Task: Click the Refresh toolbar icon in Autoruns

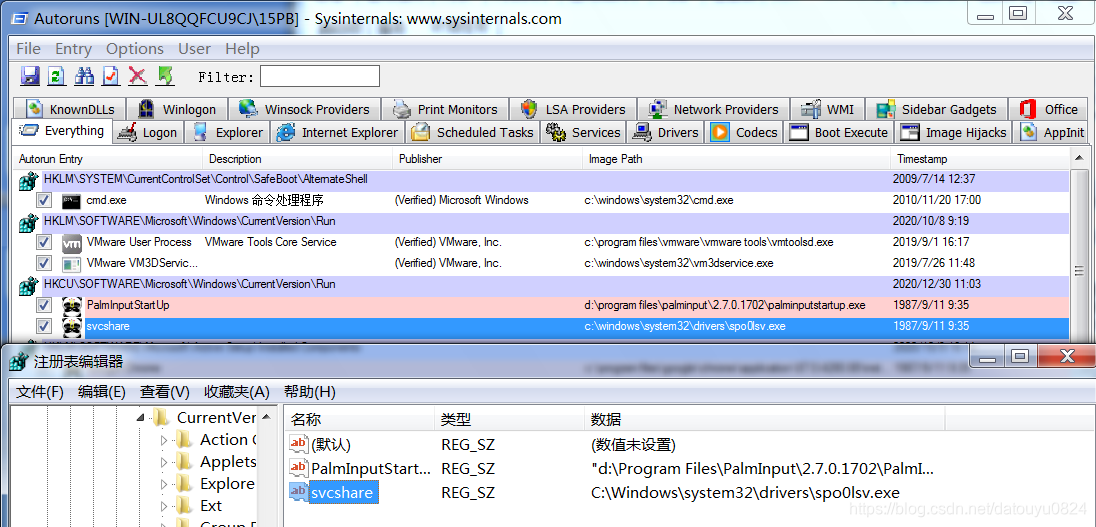Action: point(56,75)
